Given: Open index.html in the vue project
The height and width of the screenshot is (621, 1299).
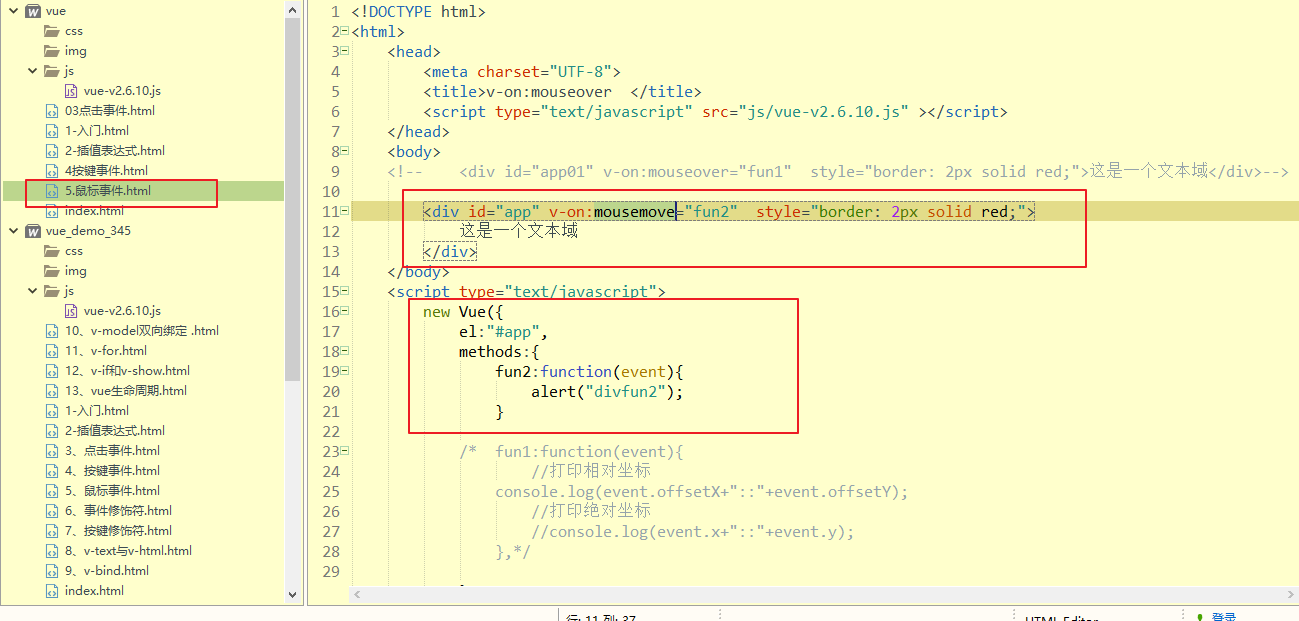Looking at the screenshot, I should click(x=94, y=211).
